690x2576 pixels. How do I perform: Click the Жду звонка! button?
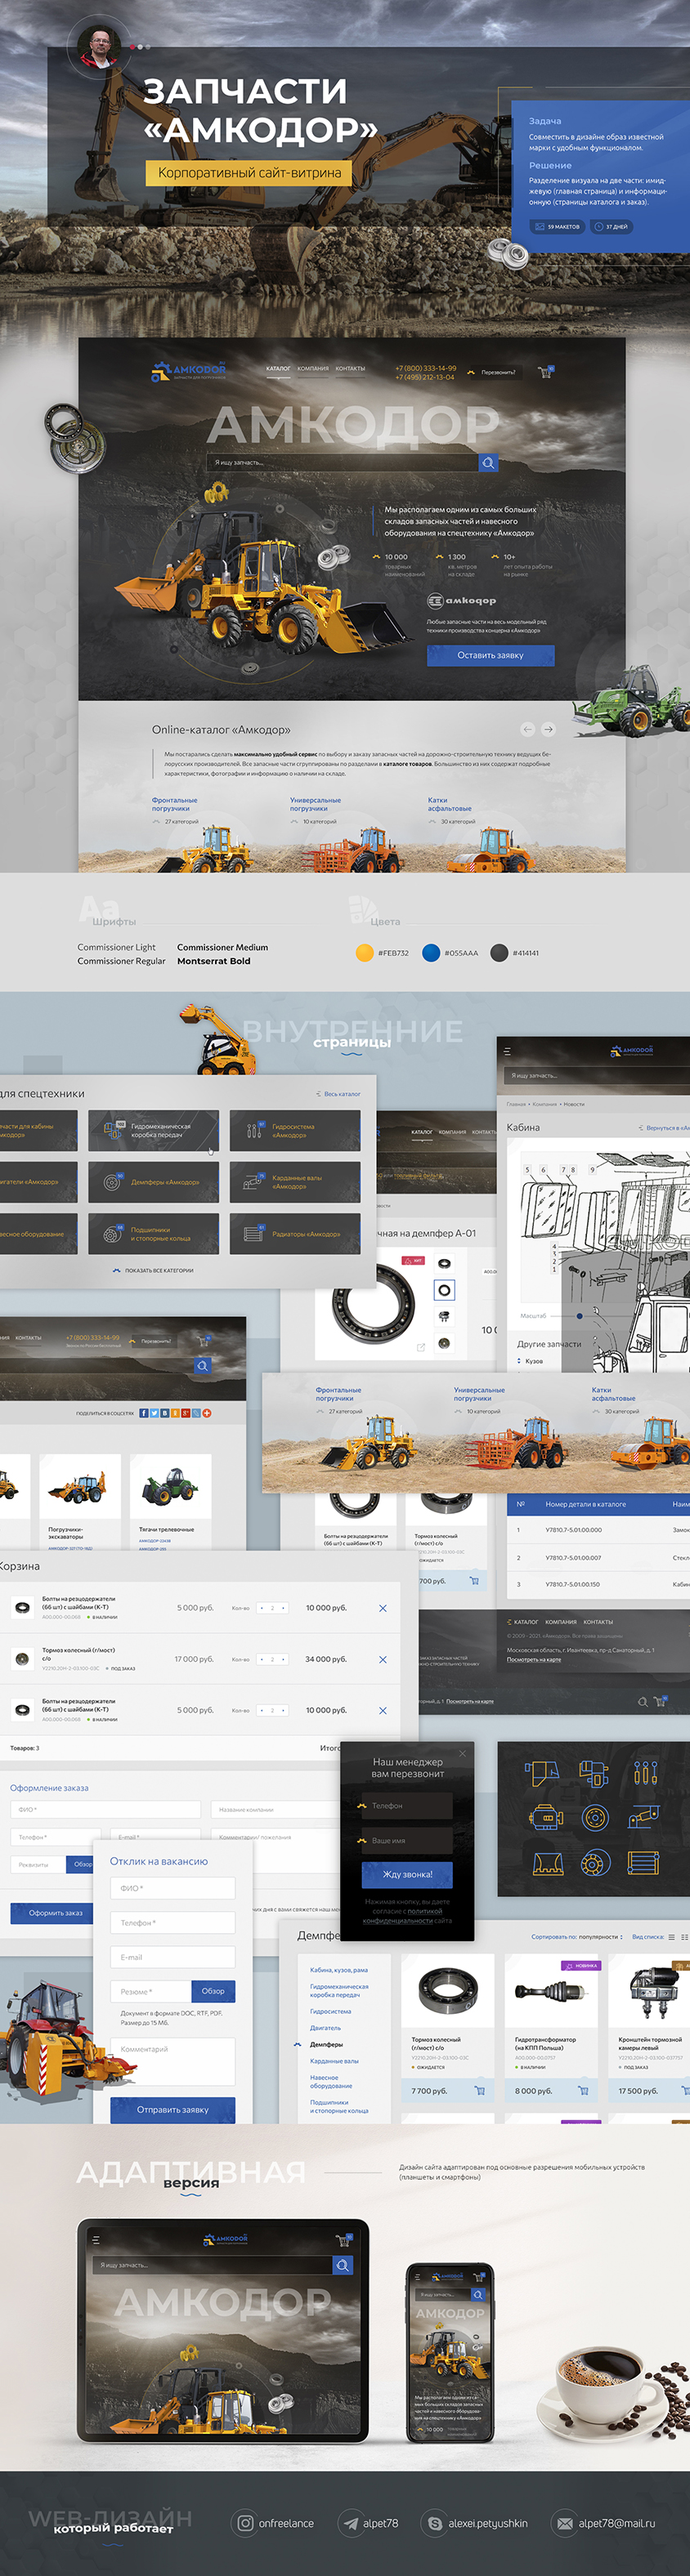407,1874
